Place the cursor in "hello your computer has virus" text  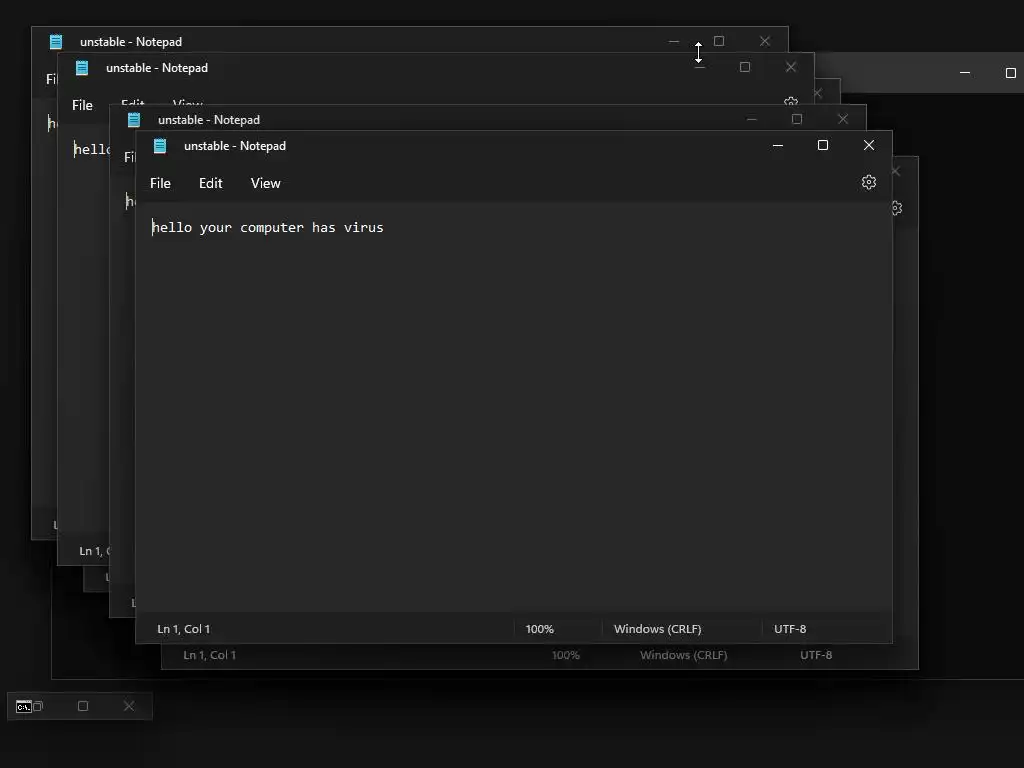(x=268, y=227)
